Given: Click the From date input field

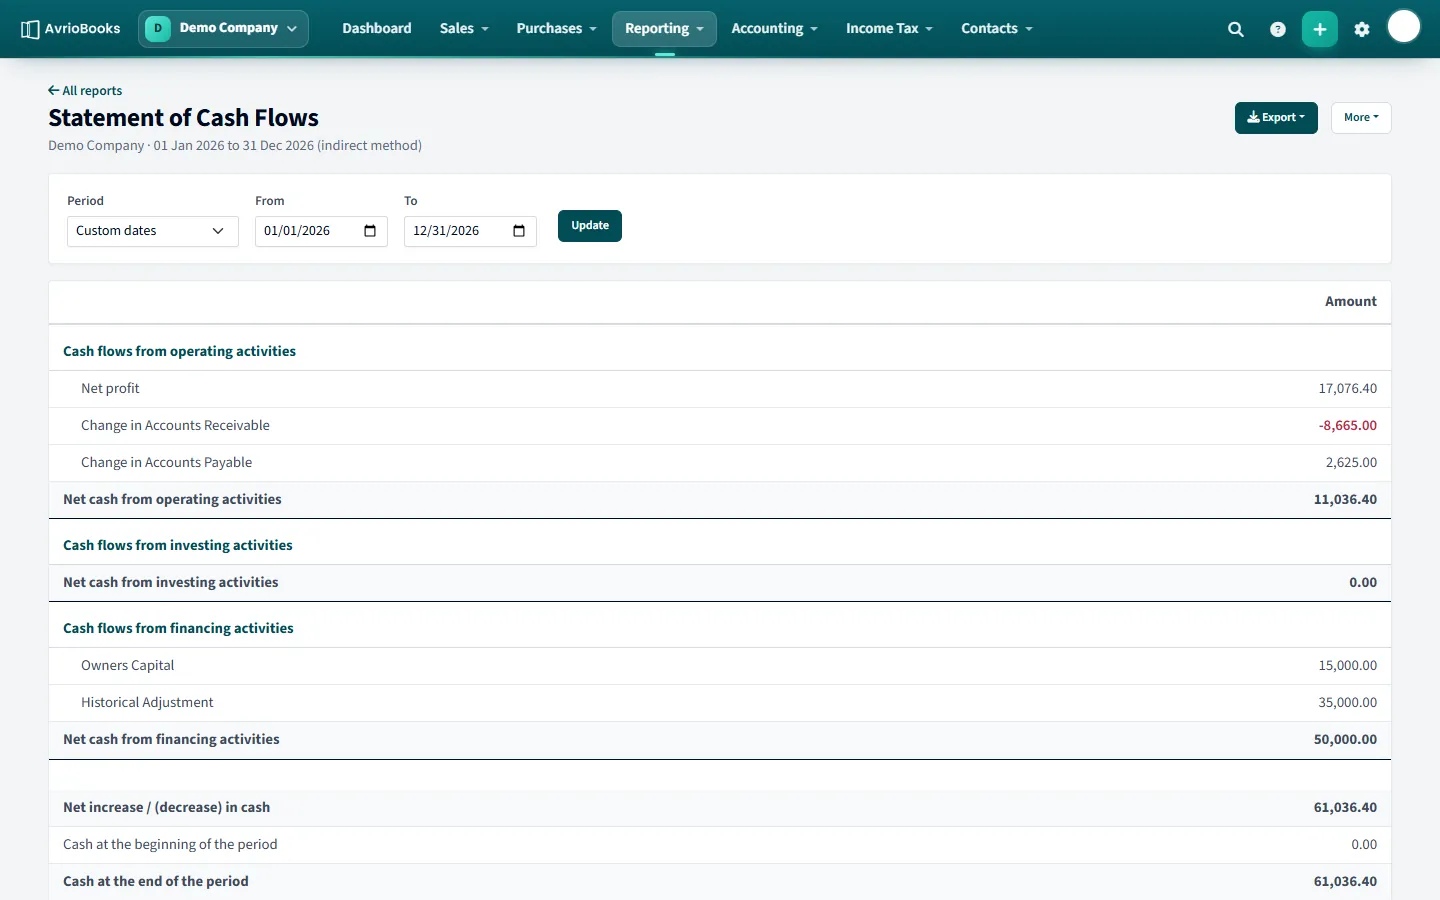Looking at the screenshot, I should click(321, 231).
